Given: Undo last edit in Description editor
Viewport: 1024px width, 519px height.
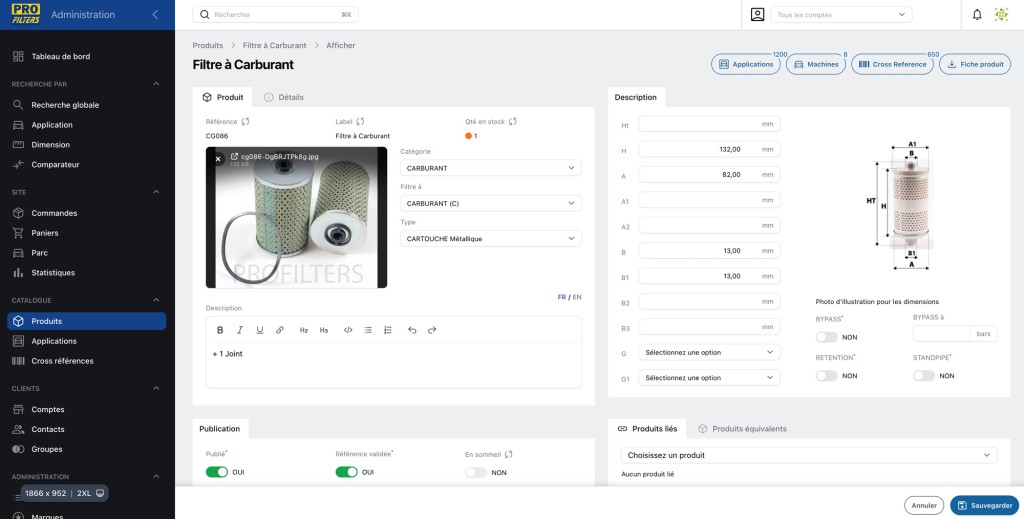Looking at the screenshot, I should tap(412, 330).
